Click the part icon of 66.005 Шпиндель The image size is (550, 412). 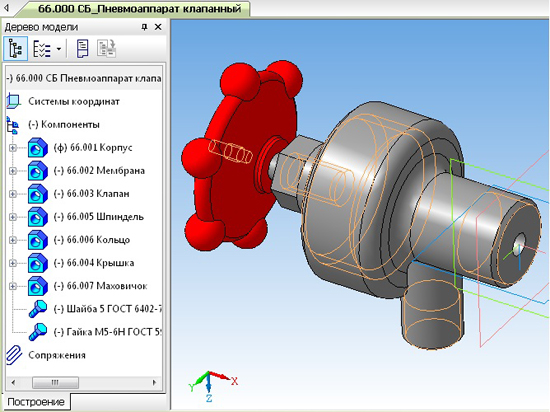(x=38, y=217)
